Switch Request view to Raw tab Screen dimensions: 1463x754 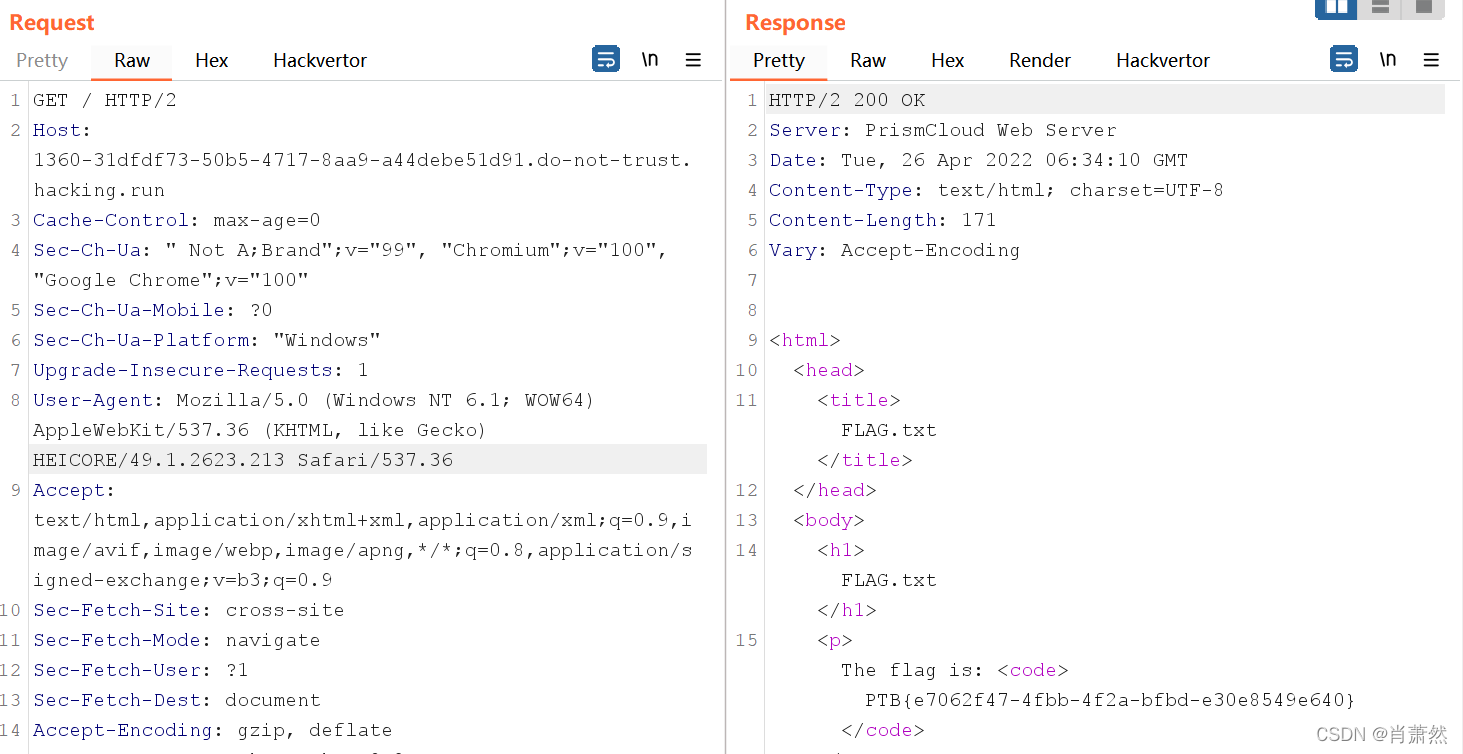point(132,60)
